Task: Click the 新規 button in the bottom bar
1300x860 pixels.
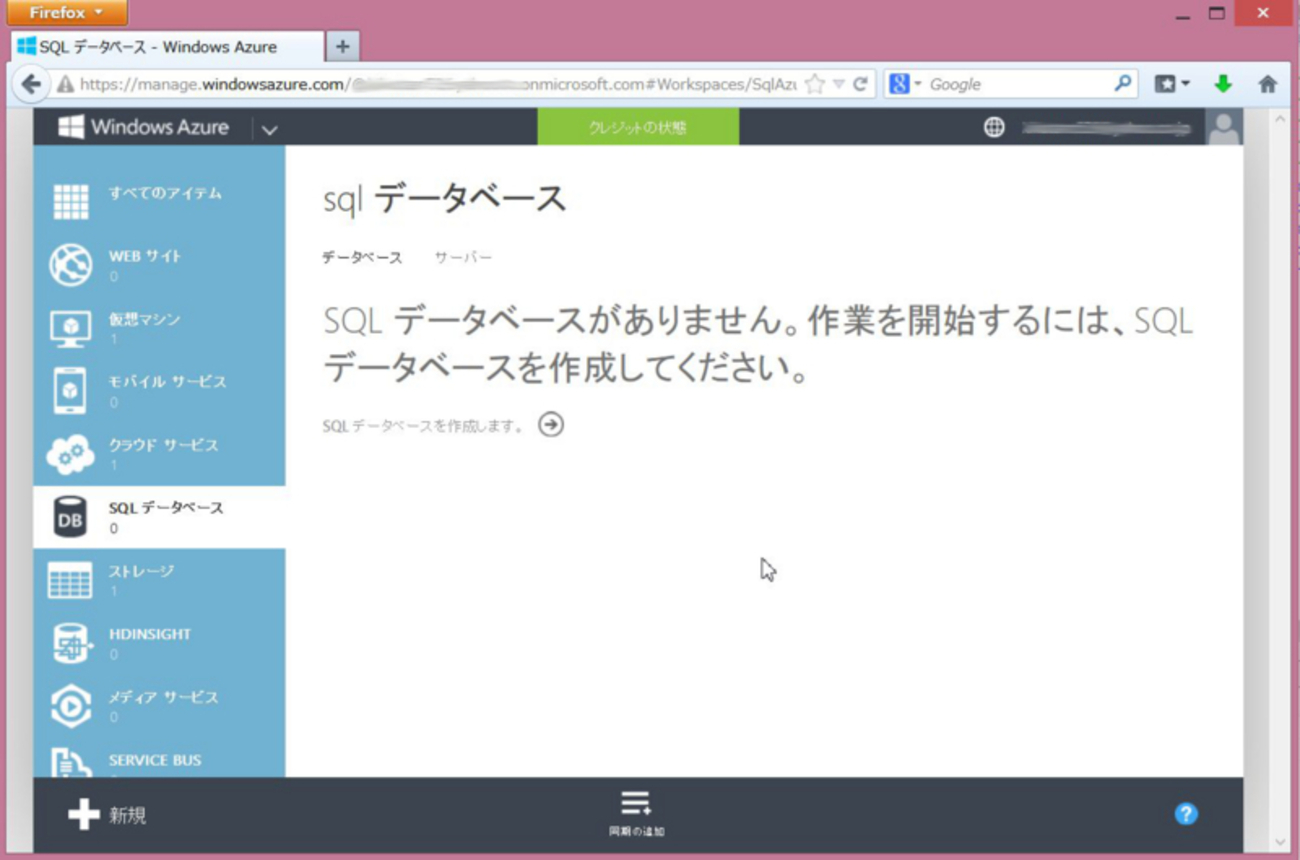Action: 108,815
